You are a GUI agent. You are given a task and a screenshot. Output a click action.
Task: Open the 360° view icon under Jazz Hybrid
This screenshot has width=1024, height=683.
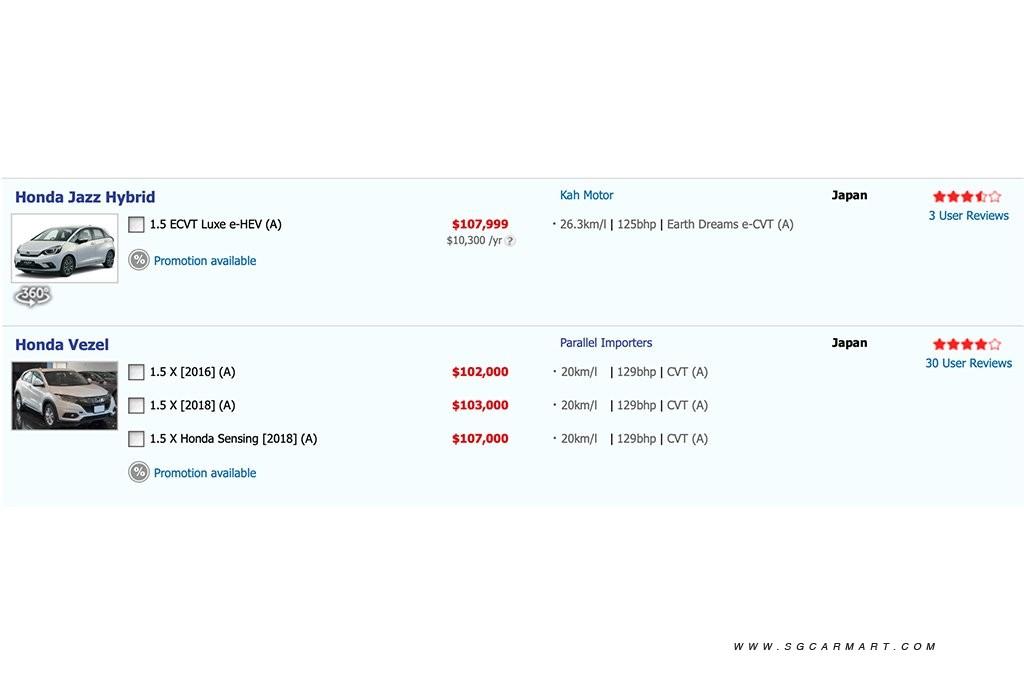(x=33, y=296)
